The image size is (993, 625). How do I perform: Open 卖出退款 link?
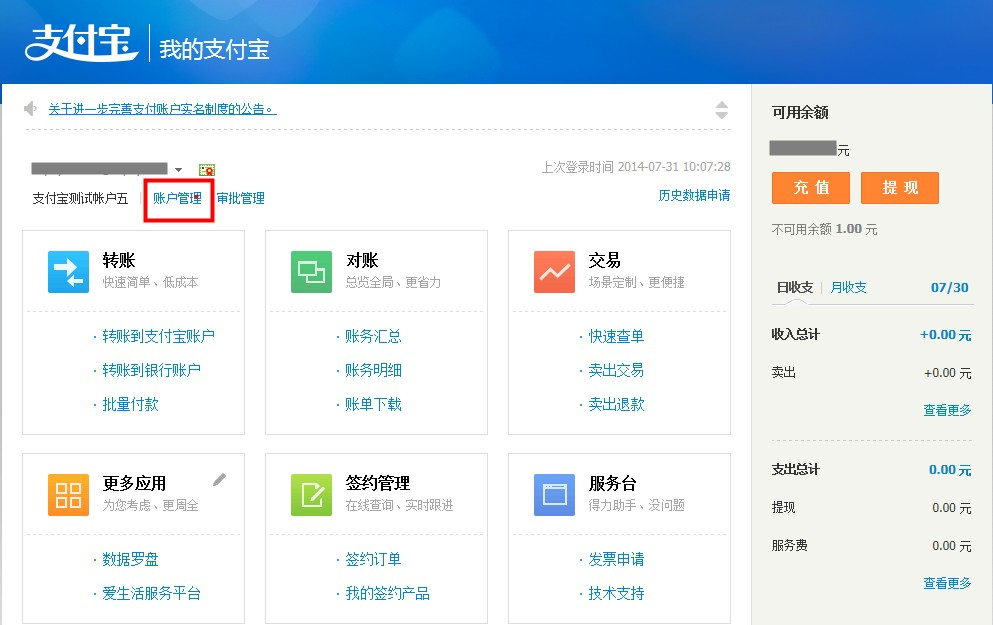coord(616,405)
